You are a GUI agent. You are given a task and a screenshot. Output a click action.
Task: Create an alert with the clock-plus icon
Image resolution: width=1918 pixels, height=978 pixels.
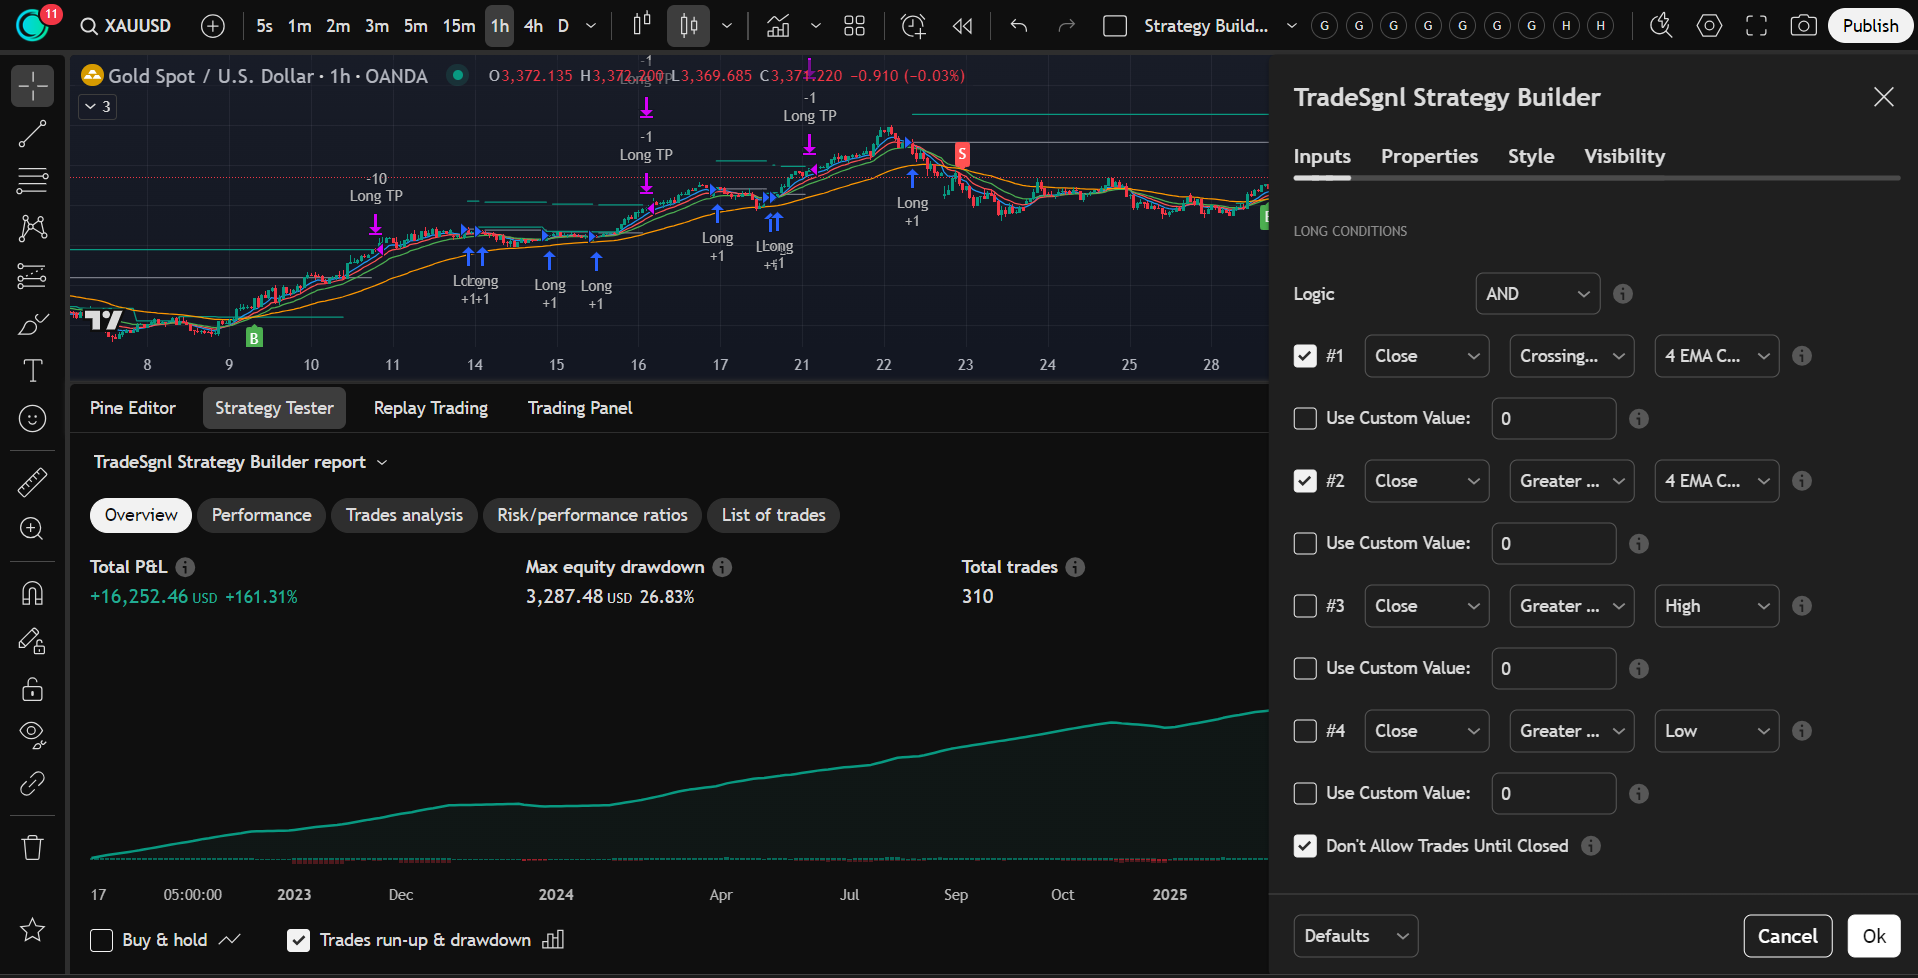click(913, 26)
